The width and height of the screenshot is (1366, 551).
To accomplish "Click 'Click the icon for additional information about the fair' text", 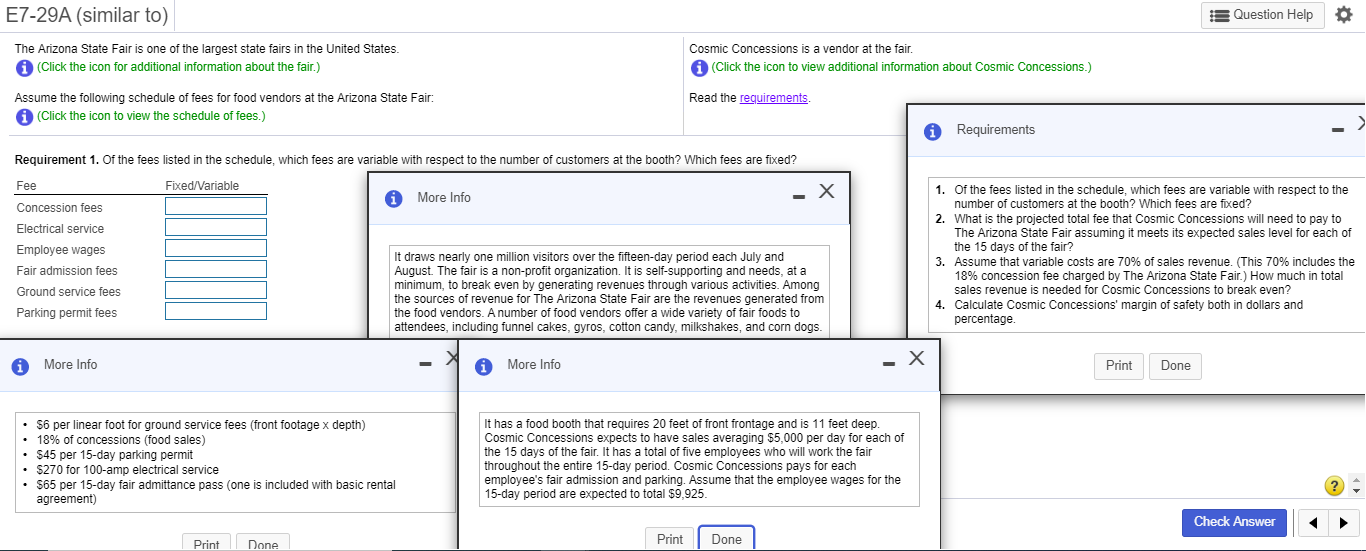I will click(x=178, y=67).
